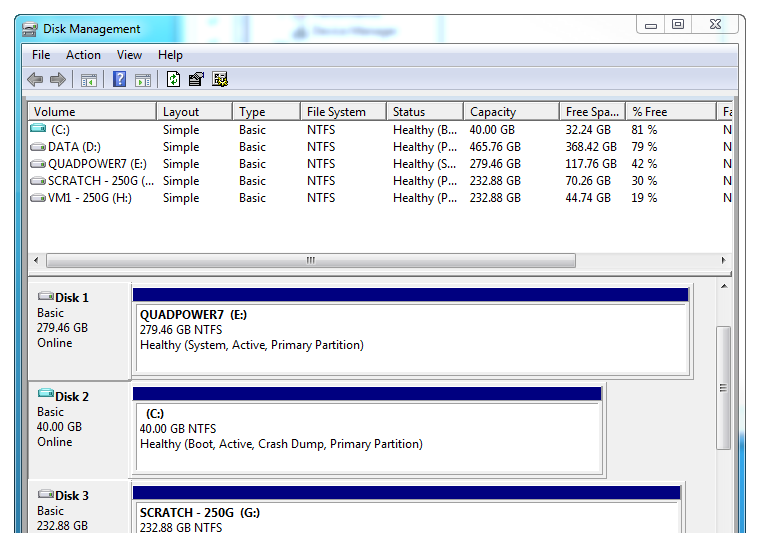Click the Disk 1 drive icon
Image resolution: width=764 pixels, height=533 pixels.
pyautogui.click(x=46, y=296)
